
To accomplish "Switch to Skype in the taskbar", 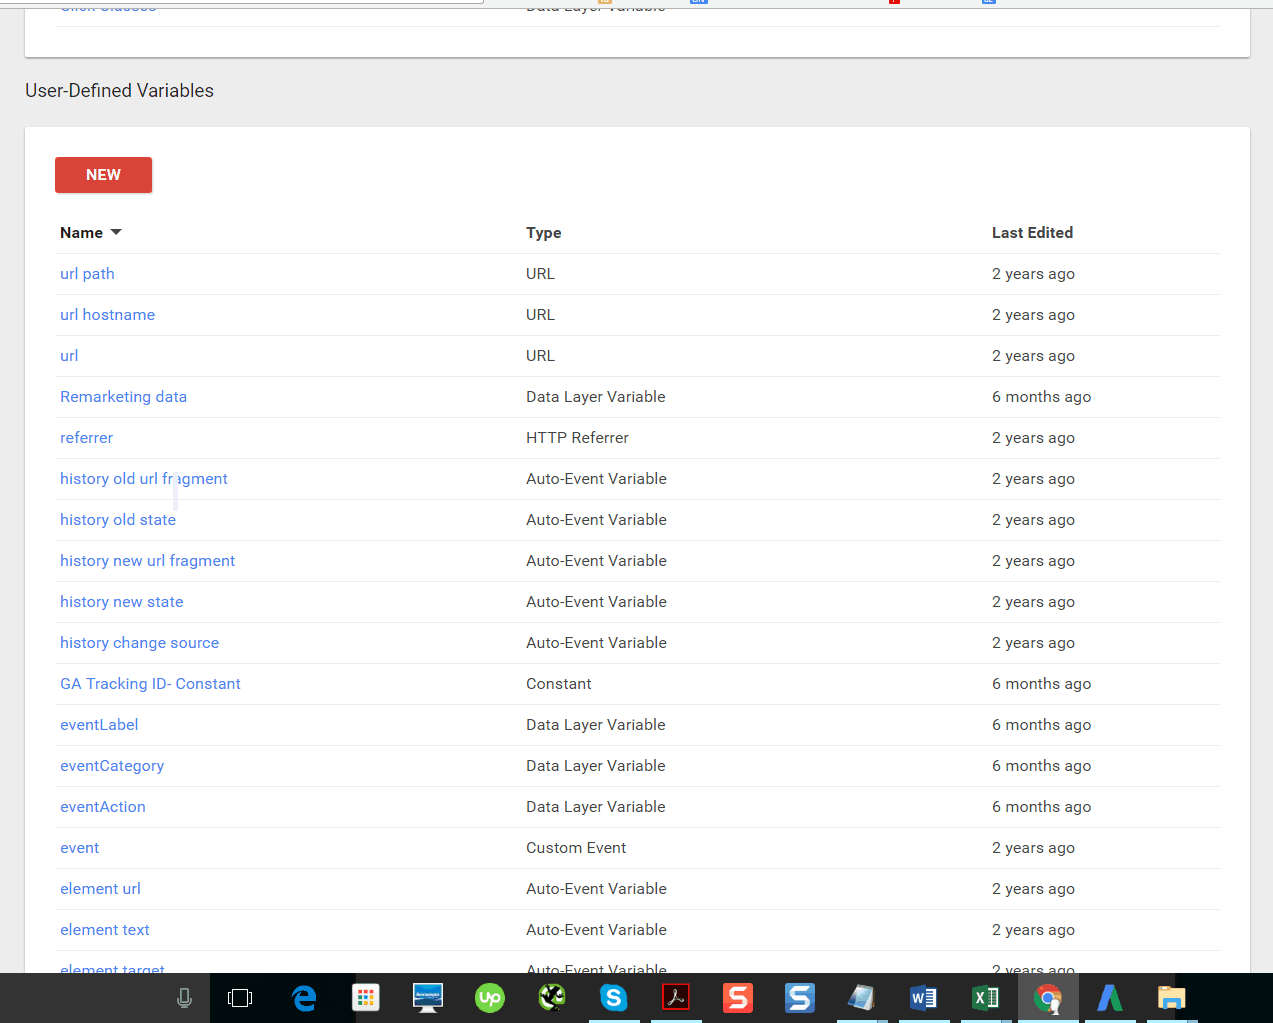I will [614, 998].
